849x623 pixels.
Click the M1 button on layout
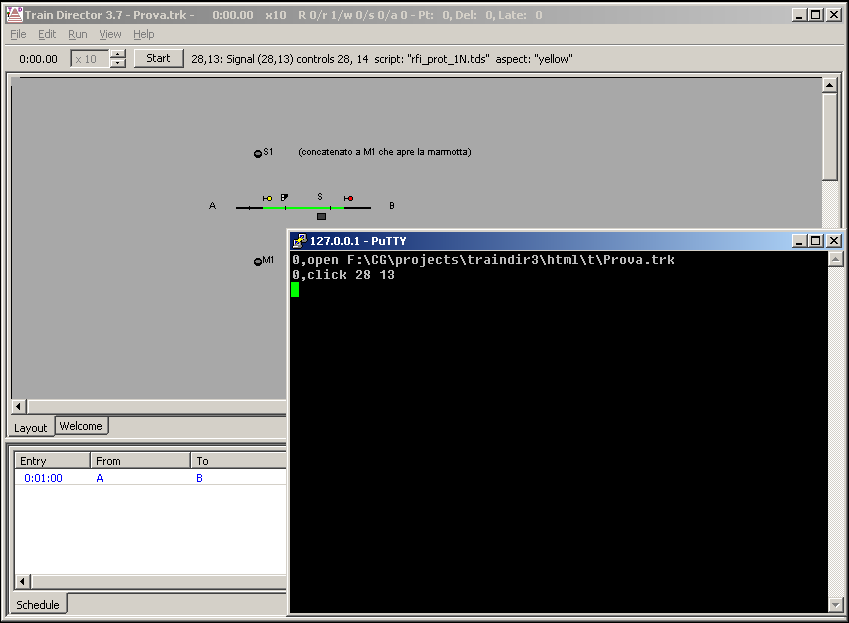point(257,261)
